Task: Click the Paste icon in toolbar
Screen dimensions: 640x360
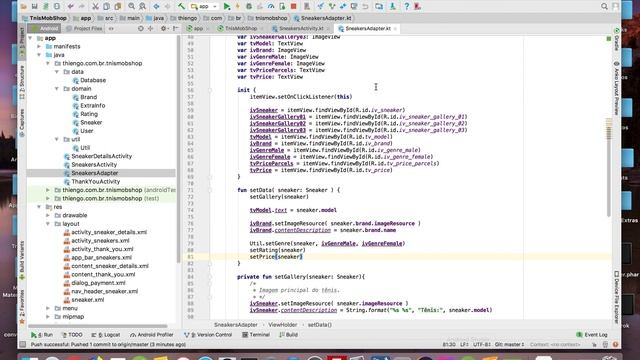Action: (118, 7)
